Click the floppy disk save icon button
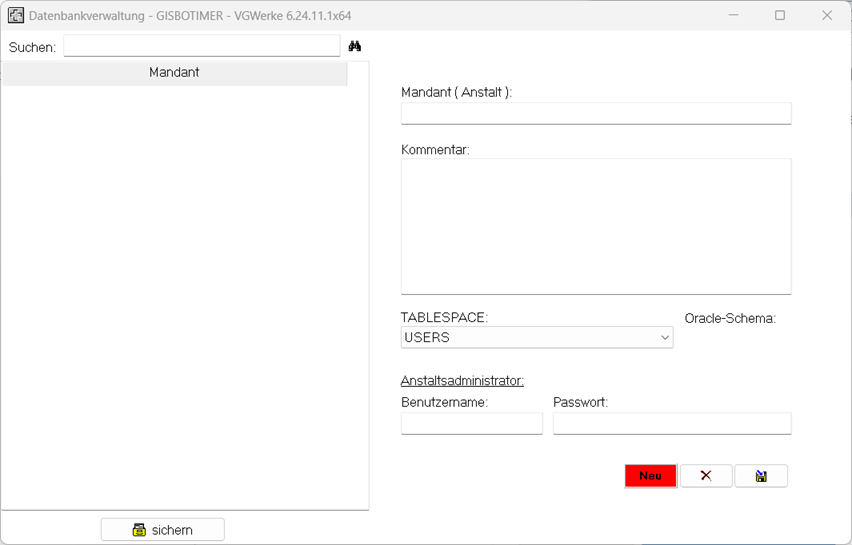 761,476
